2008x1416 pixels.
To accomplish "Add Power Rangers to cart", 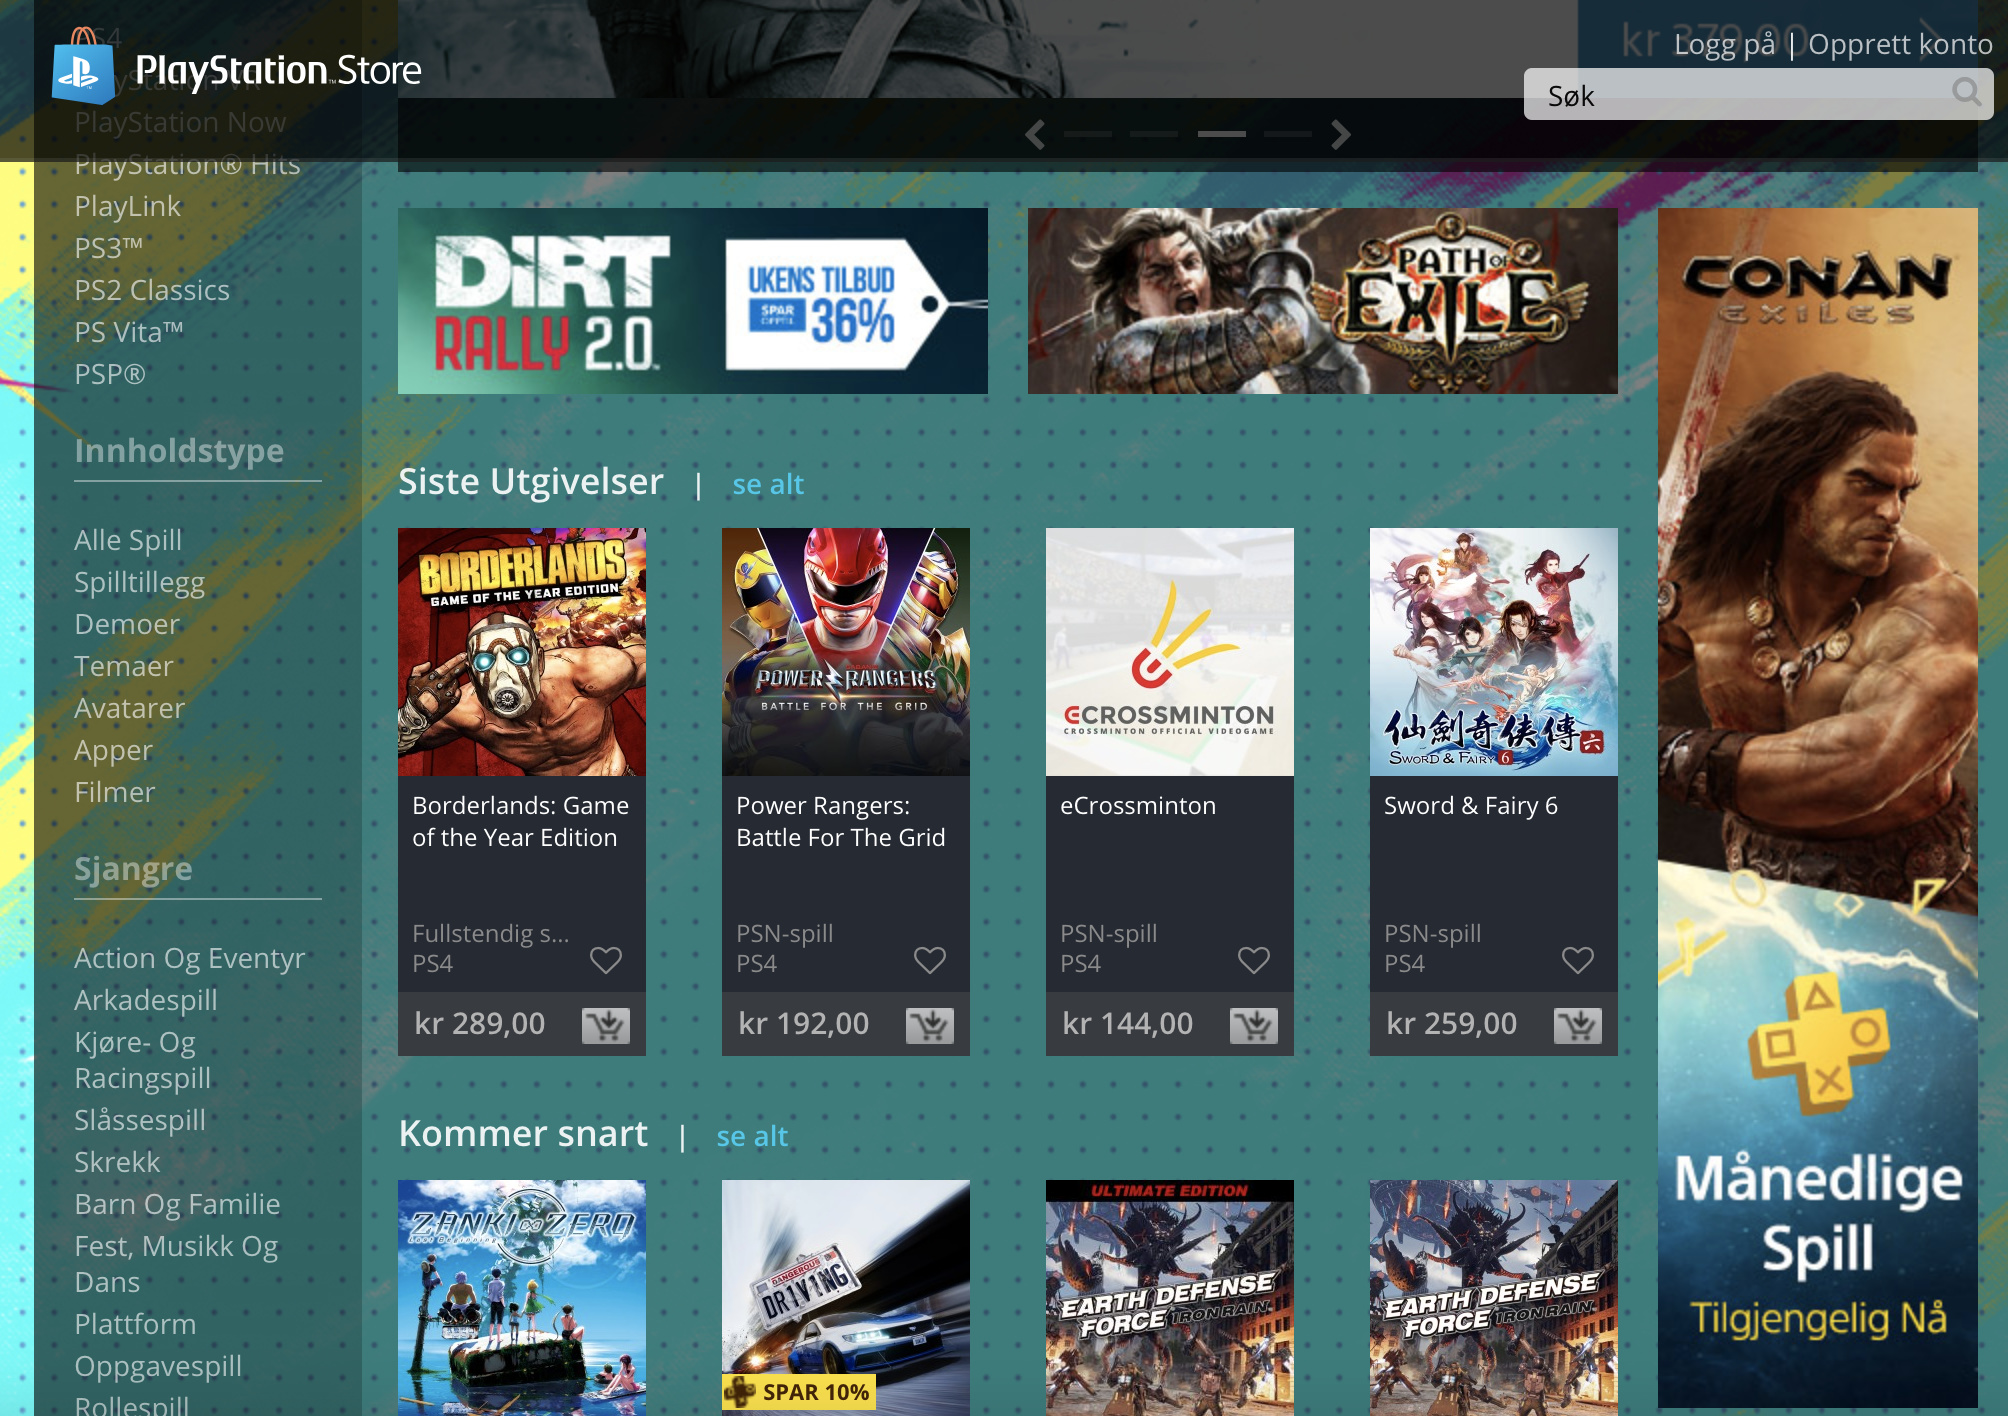I will point(929,1024).
